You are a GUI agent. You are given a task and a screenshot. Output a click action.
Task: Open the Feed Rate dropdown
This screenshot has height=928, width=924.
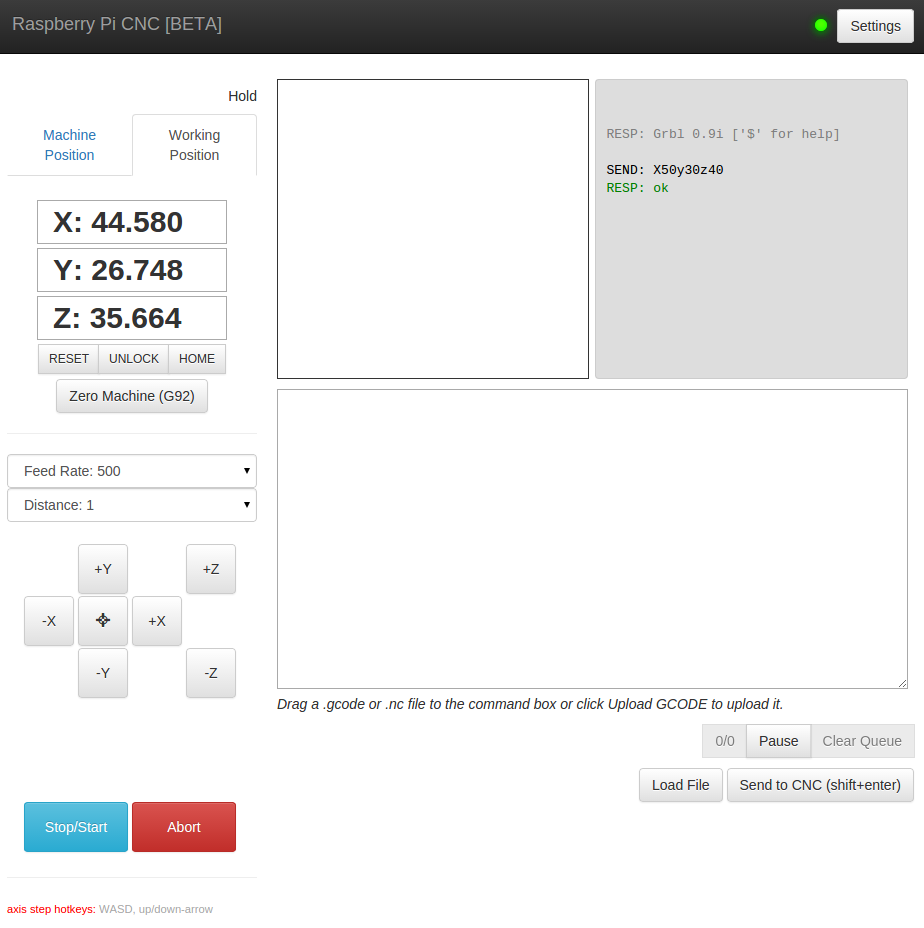click(x=132, y=471)
